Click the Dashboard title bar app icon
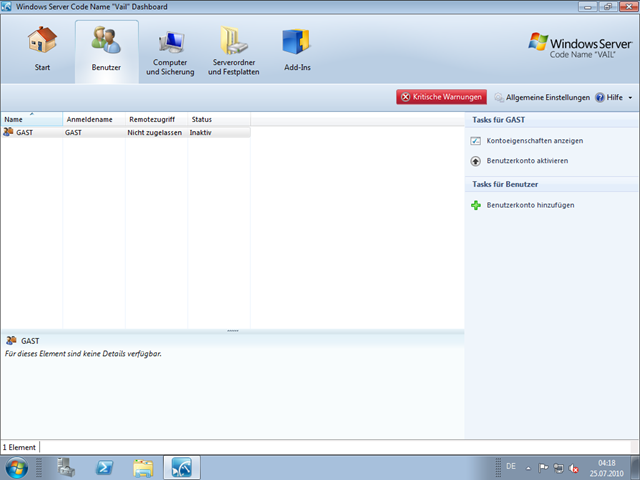Screen dimensions: 640x480 [x=7, y=7]
